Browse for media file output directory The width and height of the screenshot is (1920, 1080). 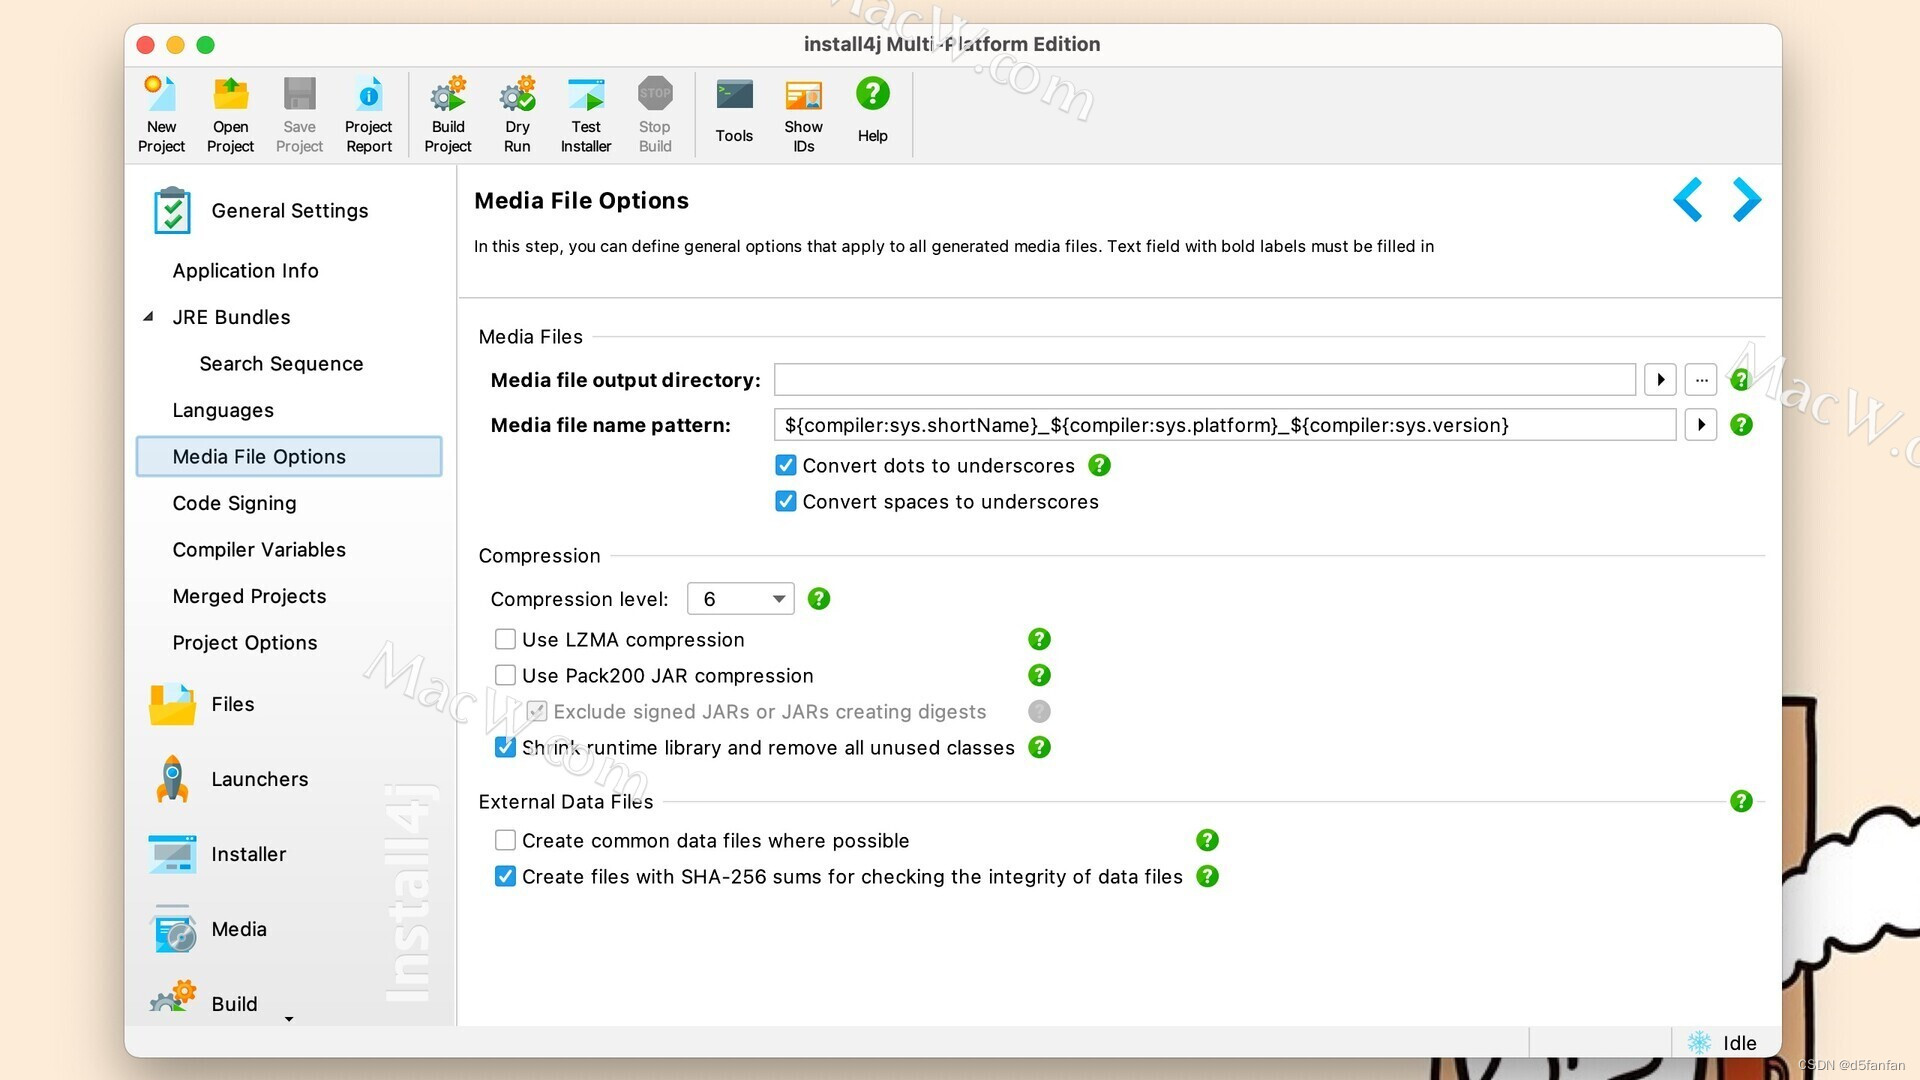pos(1700,379)
